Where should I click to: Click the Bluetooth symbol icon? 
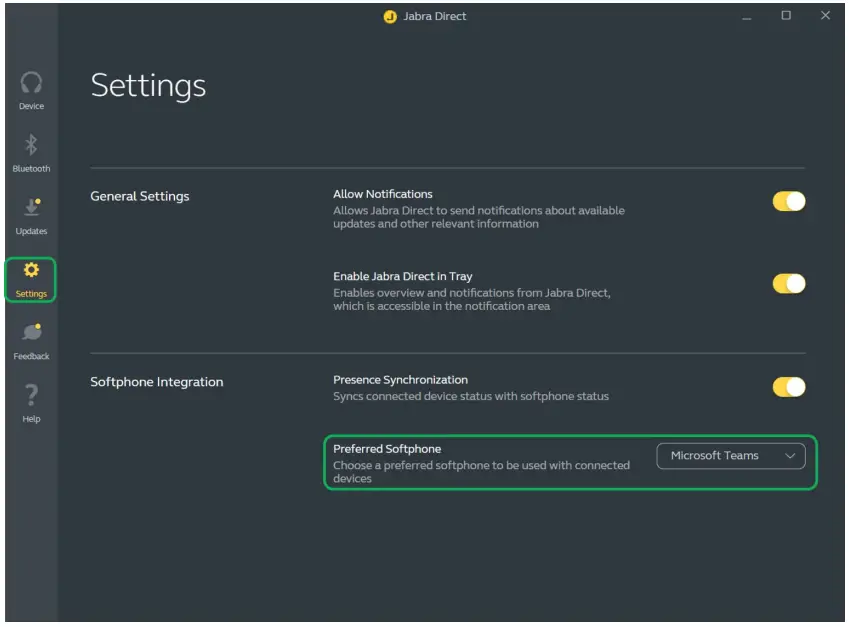(31, 145)
